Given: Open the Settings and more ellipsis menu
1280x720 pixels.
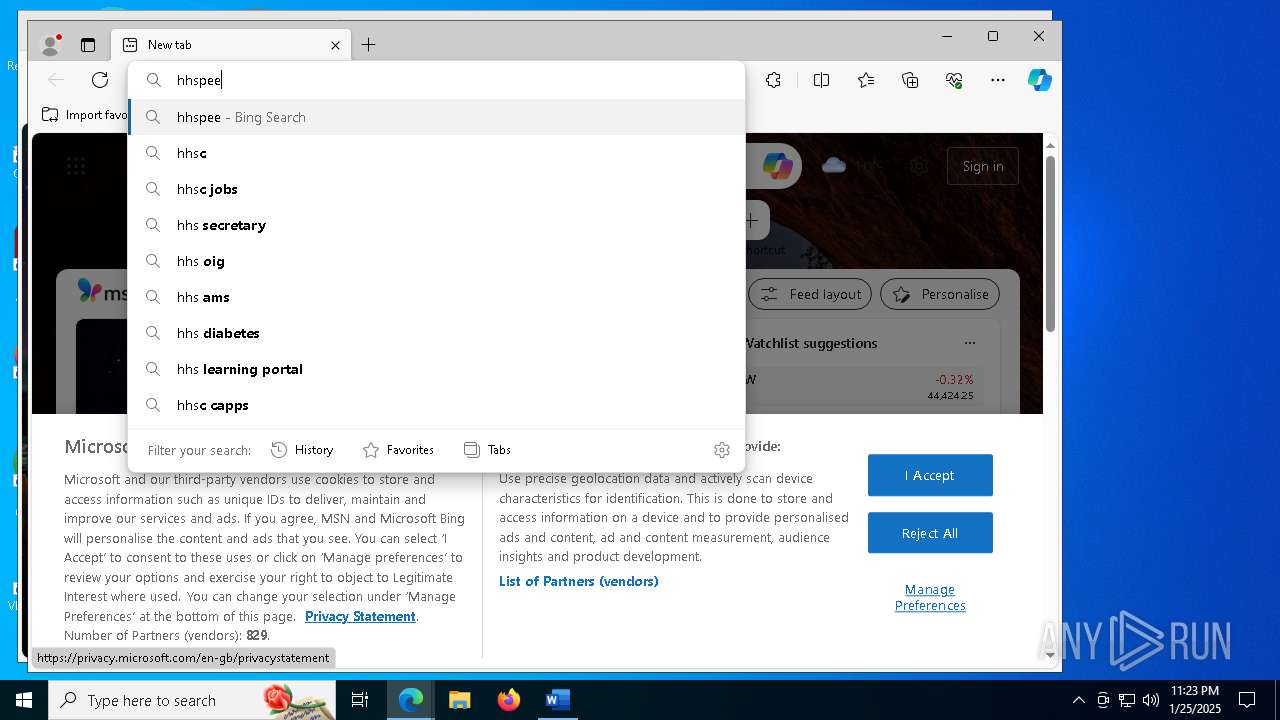Looking at the screenshot, I should tap(998, 80).
